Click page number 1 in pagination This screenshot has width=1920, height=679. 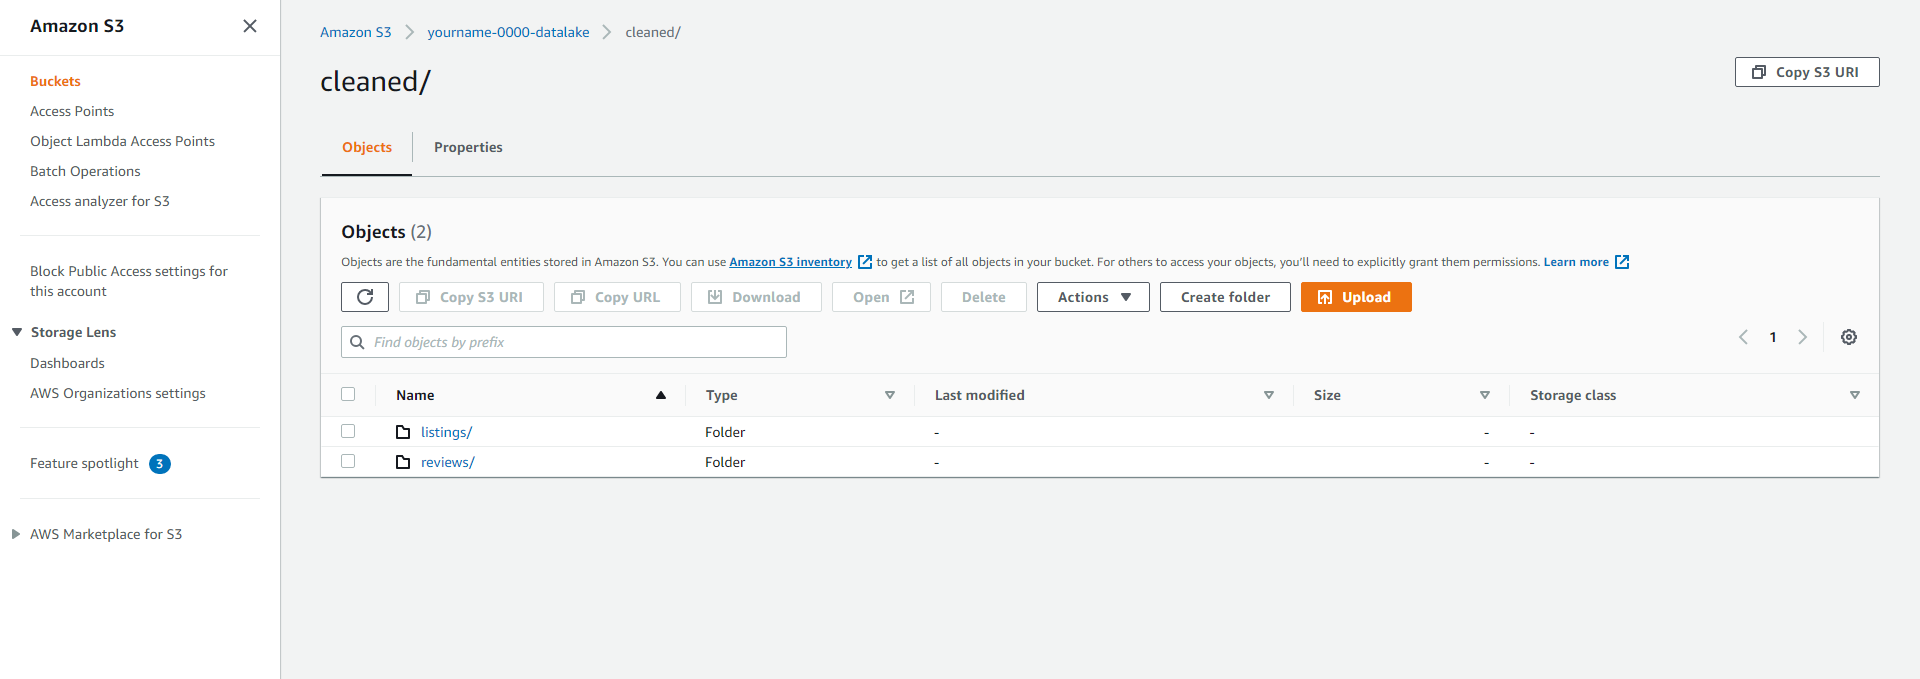pos(1773,337)
